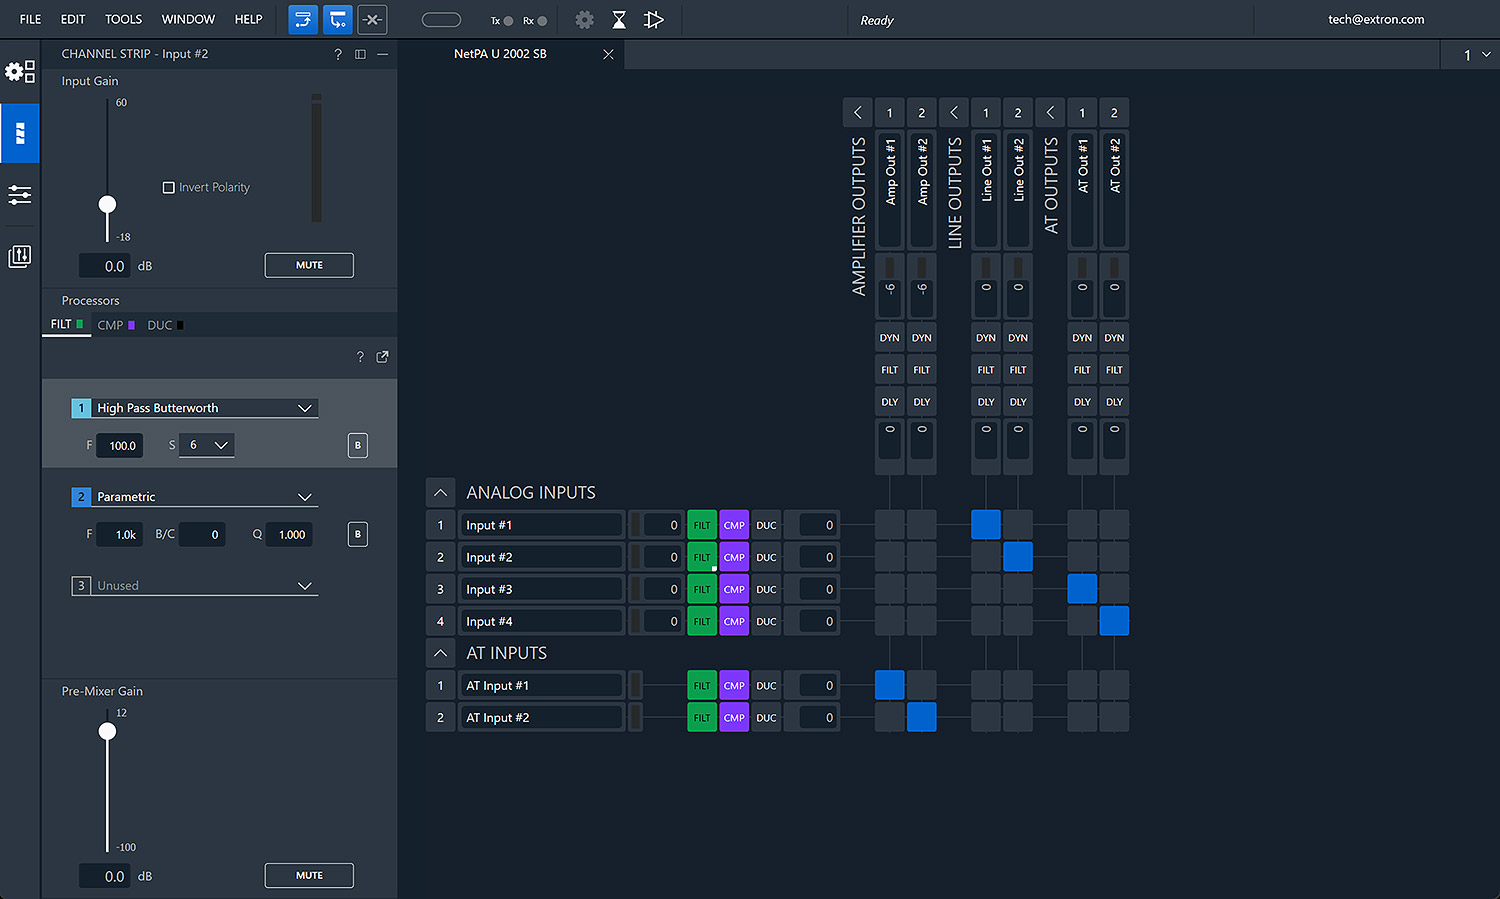The width and height of the screenshot is (1500, 899).
Task: Click the hourglass toolbar icon
Action: coord(619,20)
